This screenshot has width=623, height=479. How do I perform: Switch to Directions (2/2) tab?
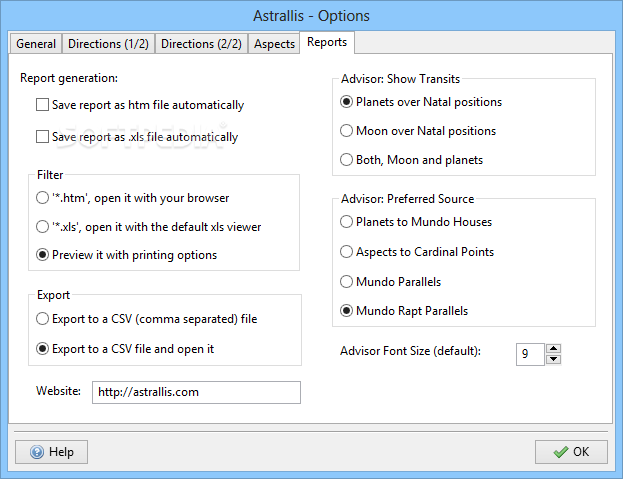[x=201, y=44]
